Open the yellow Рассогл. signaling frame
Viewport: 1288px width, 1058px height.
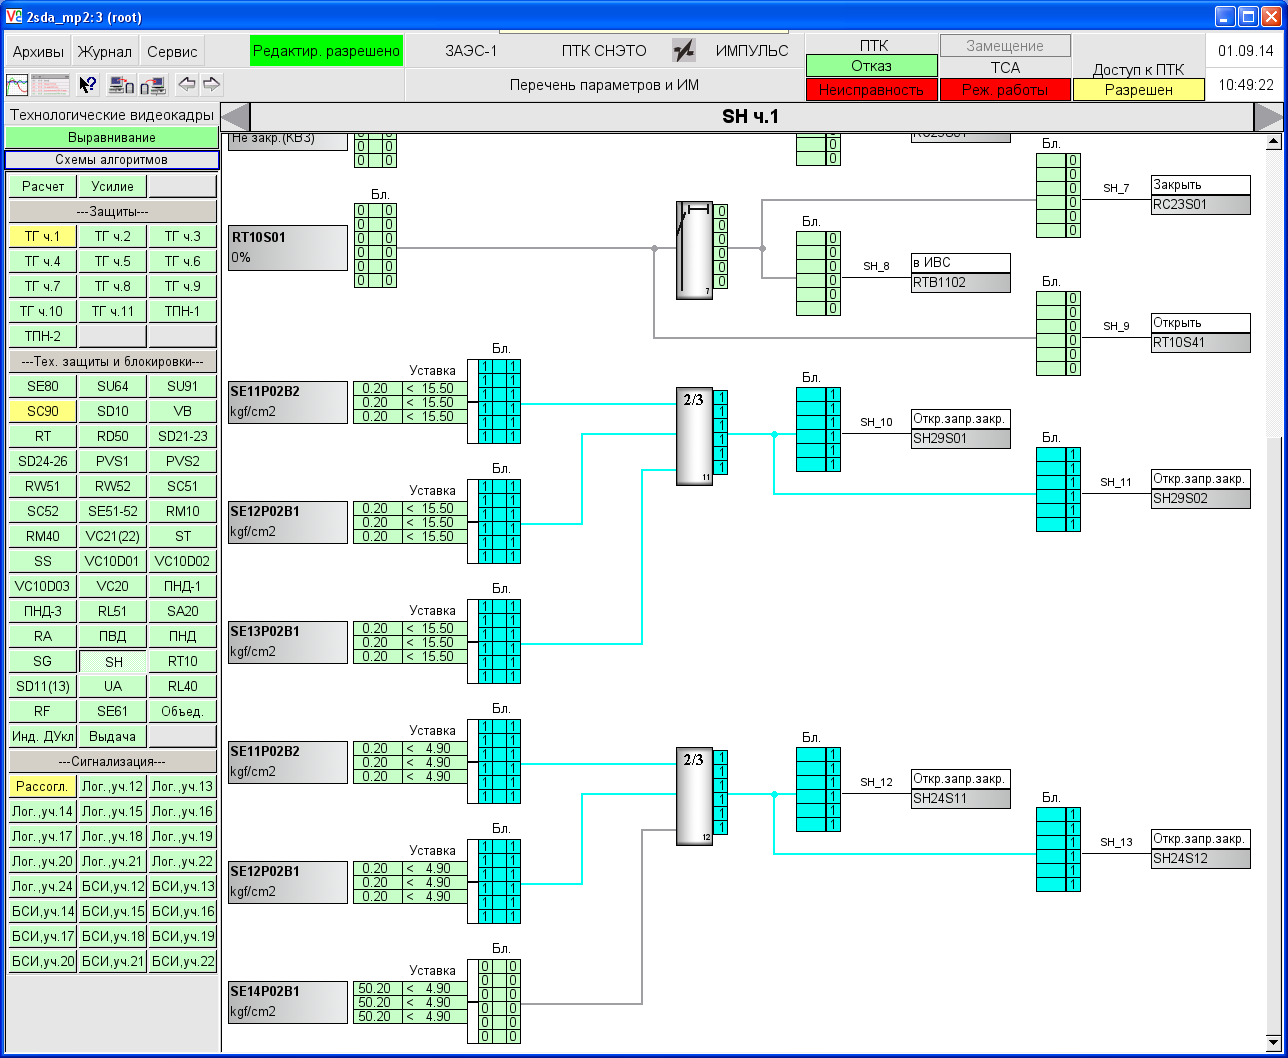(x=43, y=786)
